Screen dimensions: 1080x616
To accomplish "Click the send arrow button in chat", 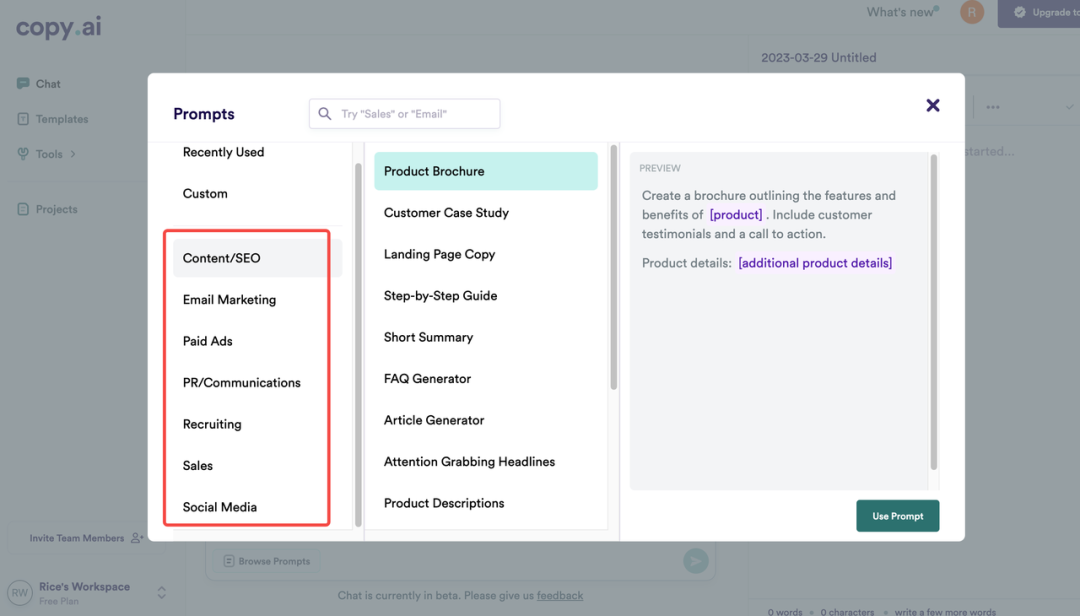I will click(x=696, y=561).
